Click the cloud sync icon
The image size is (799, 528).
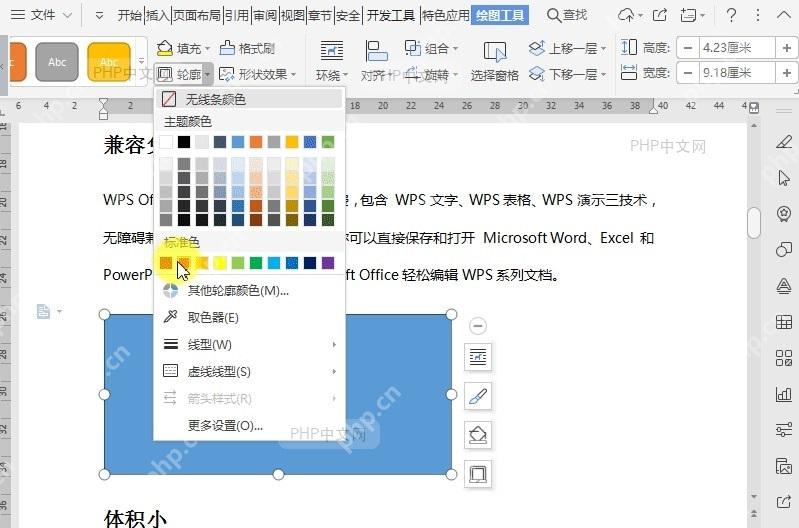point(627,15)
